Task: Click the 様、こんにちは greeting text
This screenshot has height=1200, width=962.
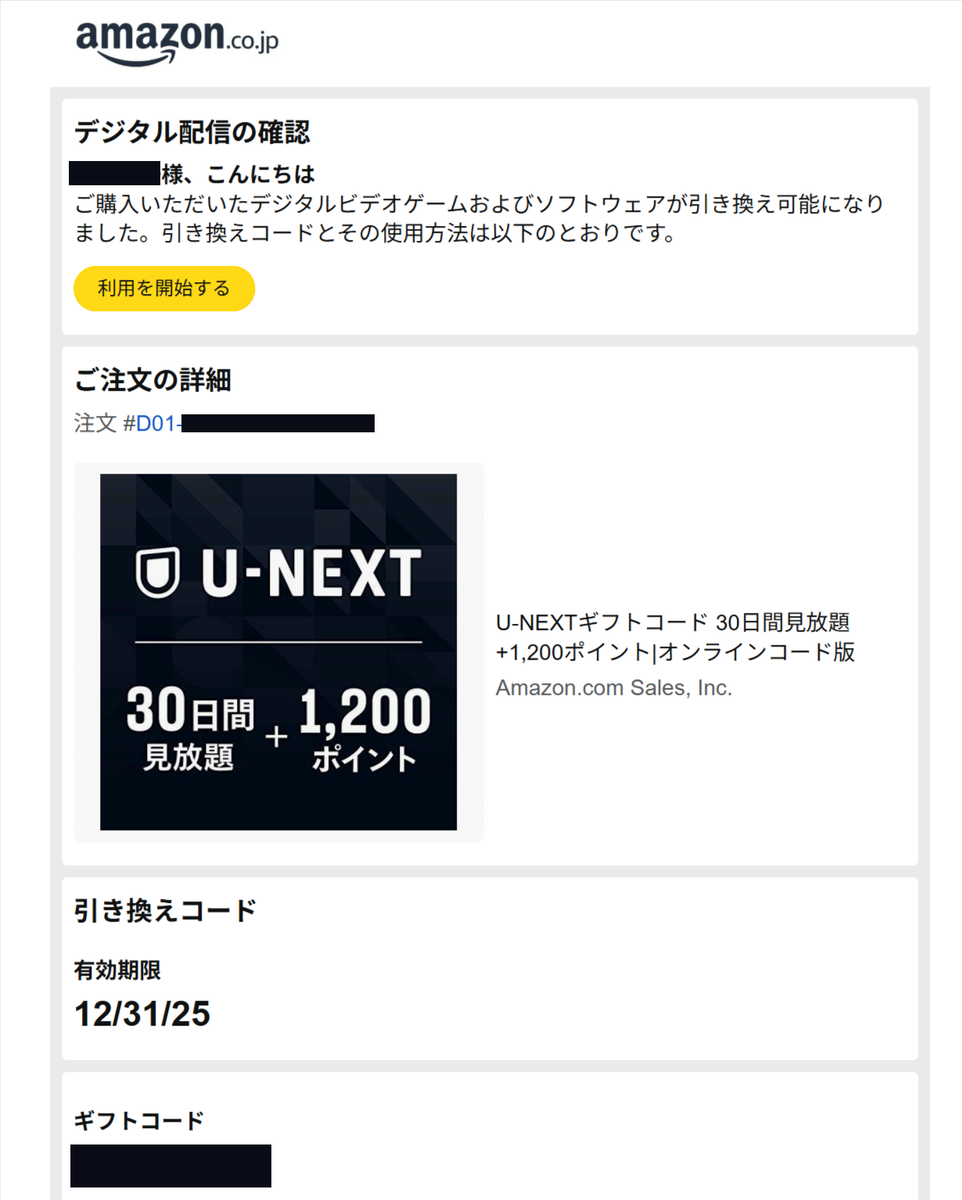Action: pos(238,174)
